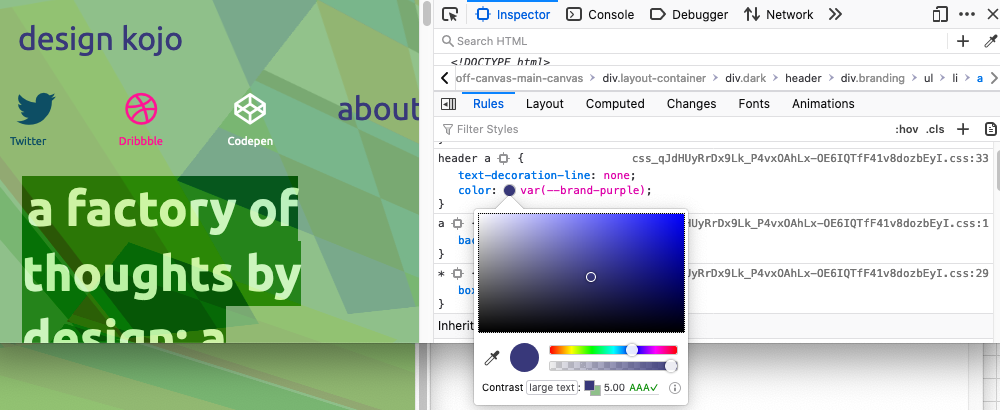1000x410 pixels.
Task: Show more developer tools tabs
Action: click(x=835, y=14)
